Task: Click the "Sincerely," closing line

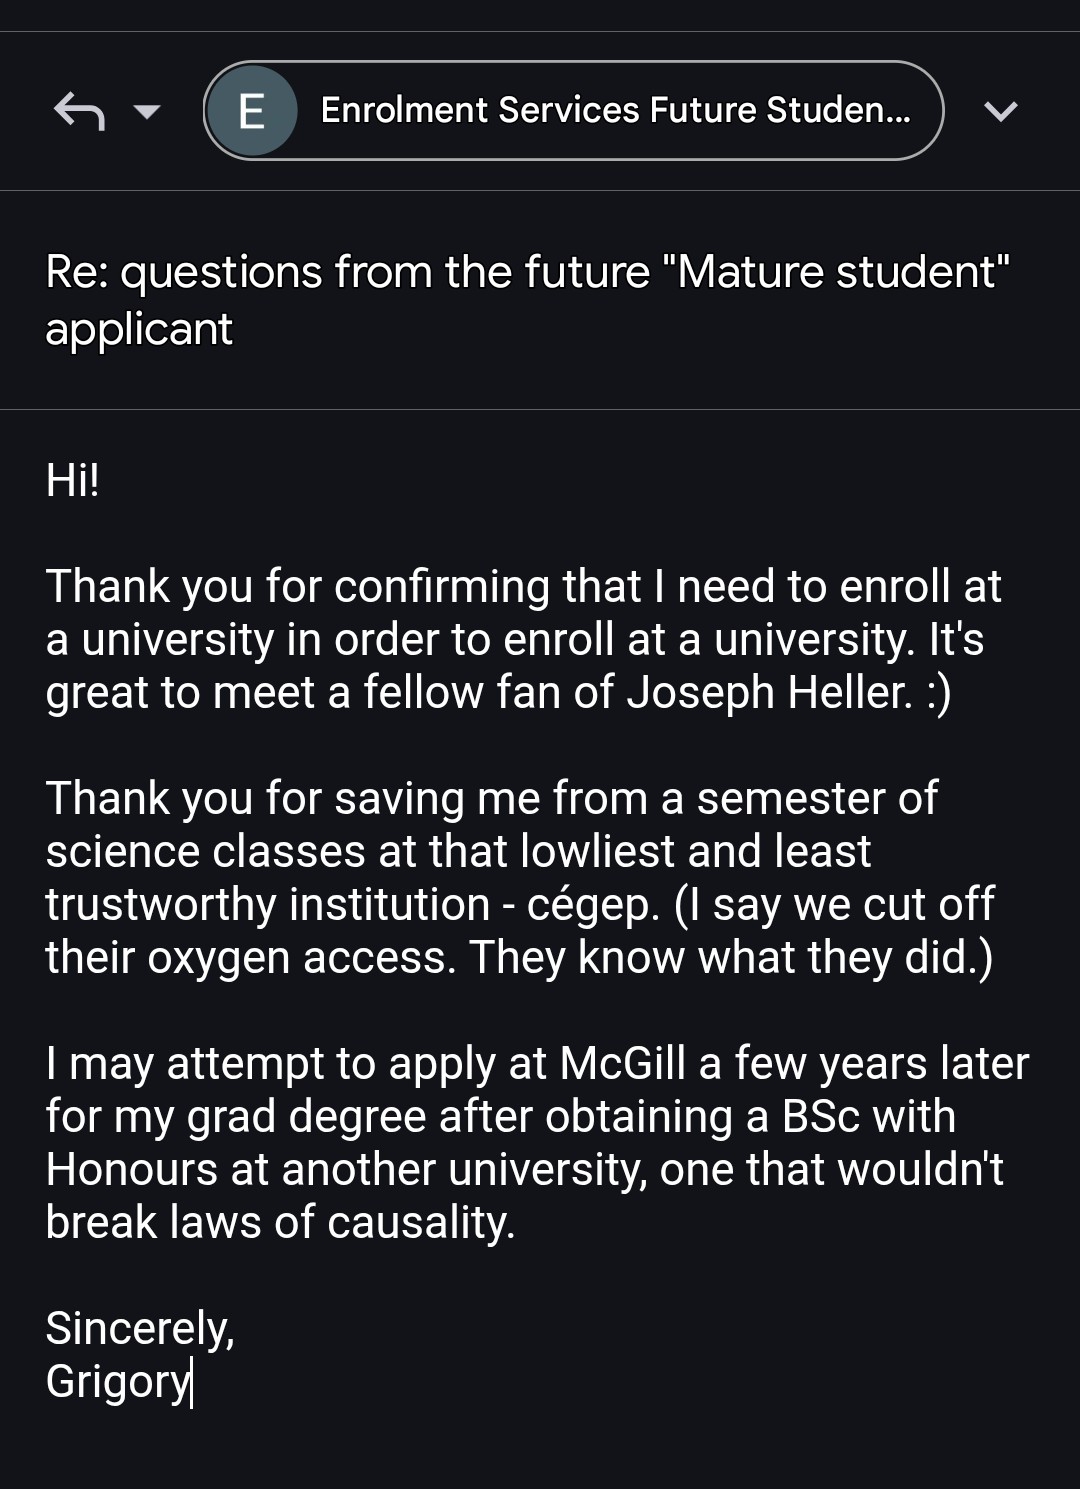Action: point(140,1328)
